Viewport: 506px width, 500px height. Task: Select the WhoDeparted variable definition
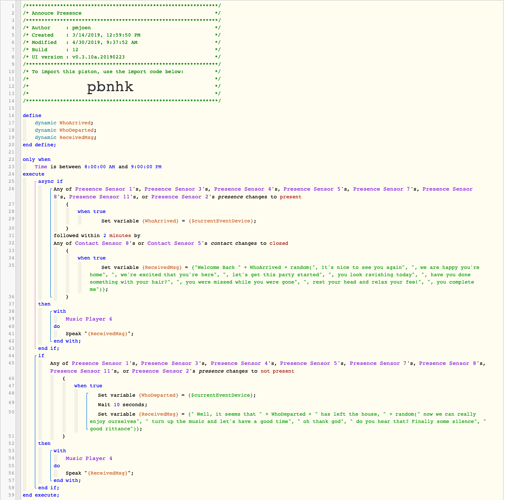(66, 130)
